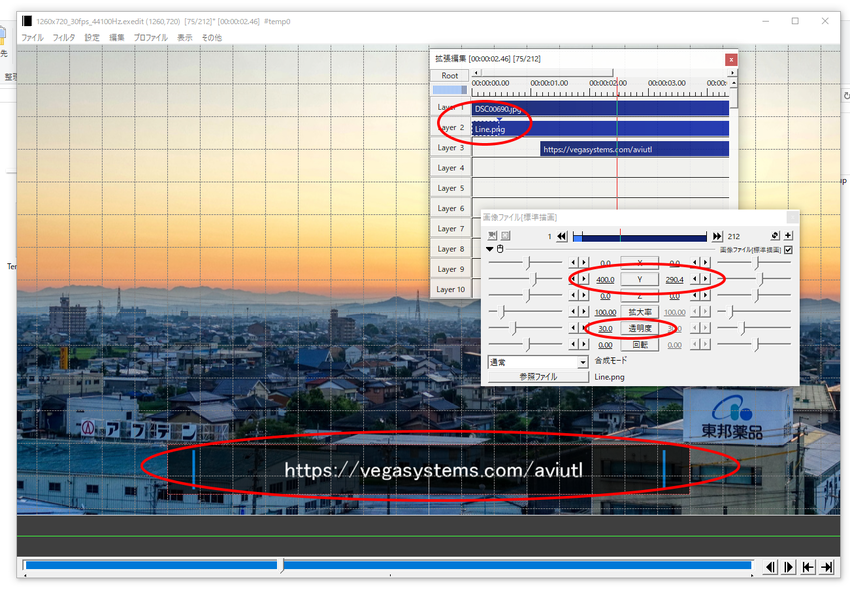Collapse the settings with the black triangle
The height and width of the screenshot is (590, 850).
(x=490, y=249)
